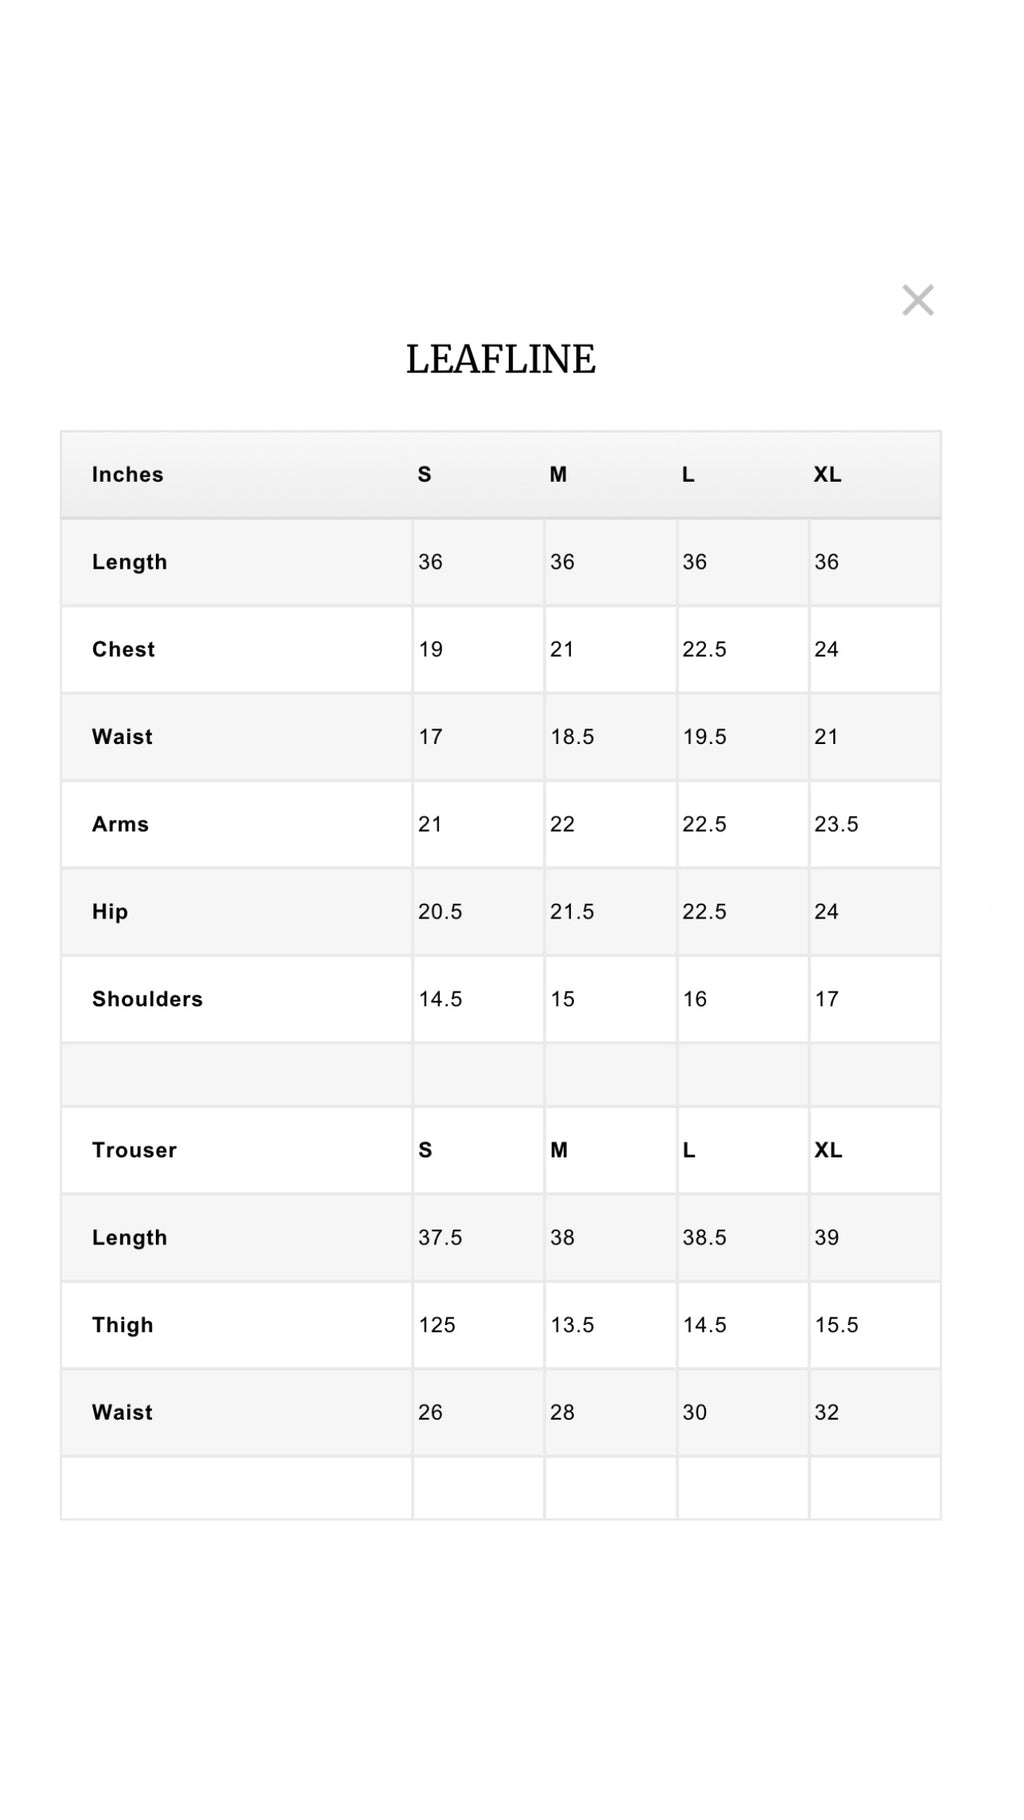Click Hip value 20.5 for size S
This screenshot has height=1820, width=1024.
pos(440,912)
